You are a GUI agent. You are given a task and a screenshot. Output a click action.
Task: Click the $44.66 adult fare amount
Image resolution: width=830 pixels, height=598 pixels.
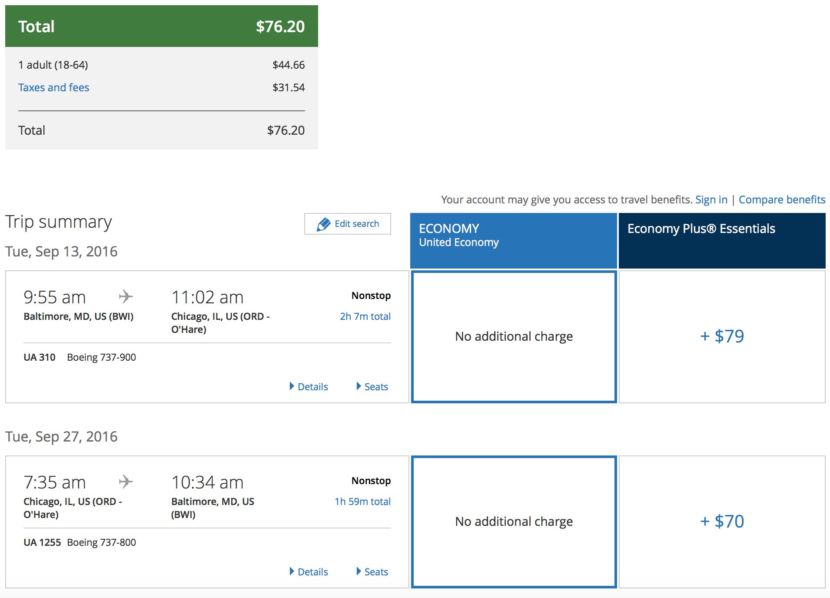point(288,65)
